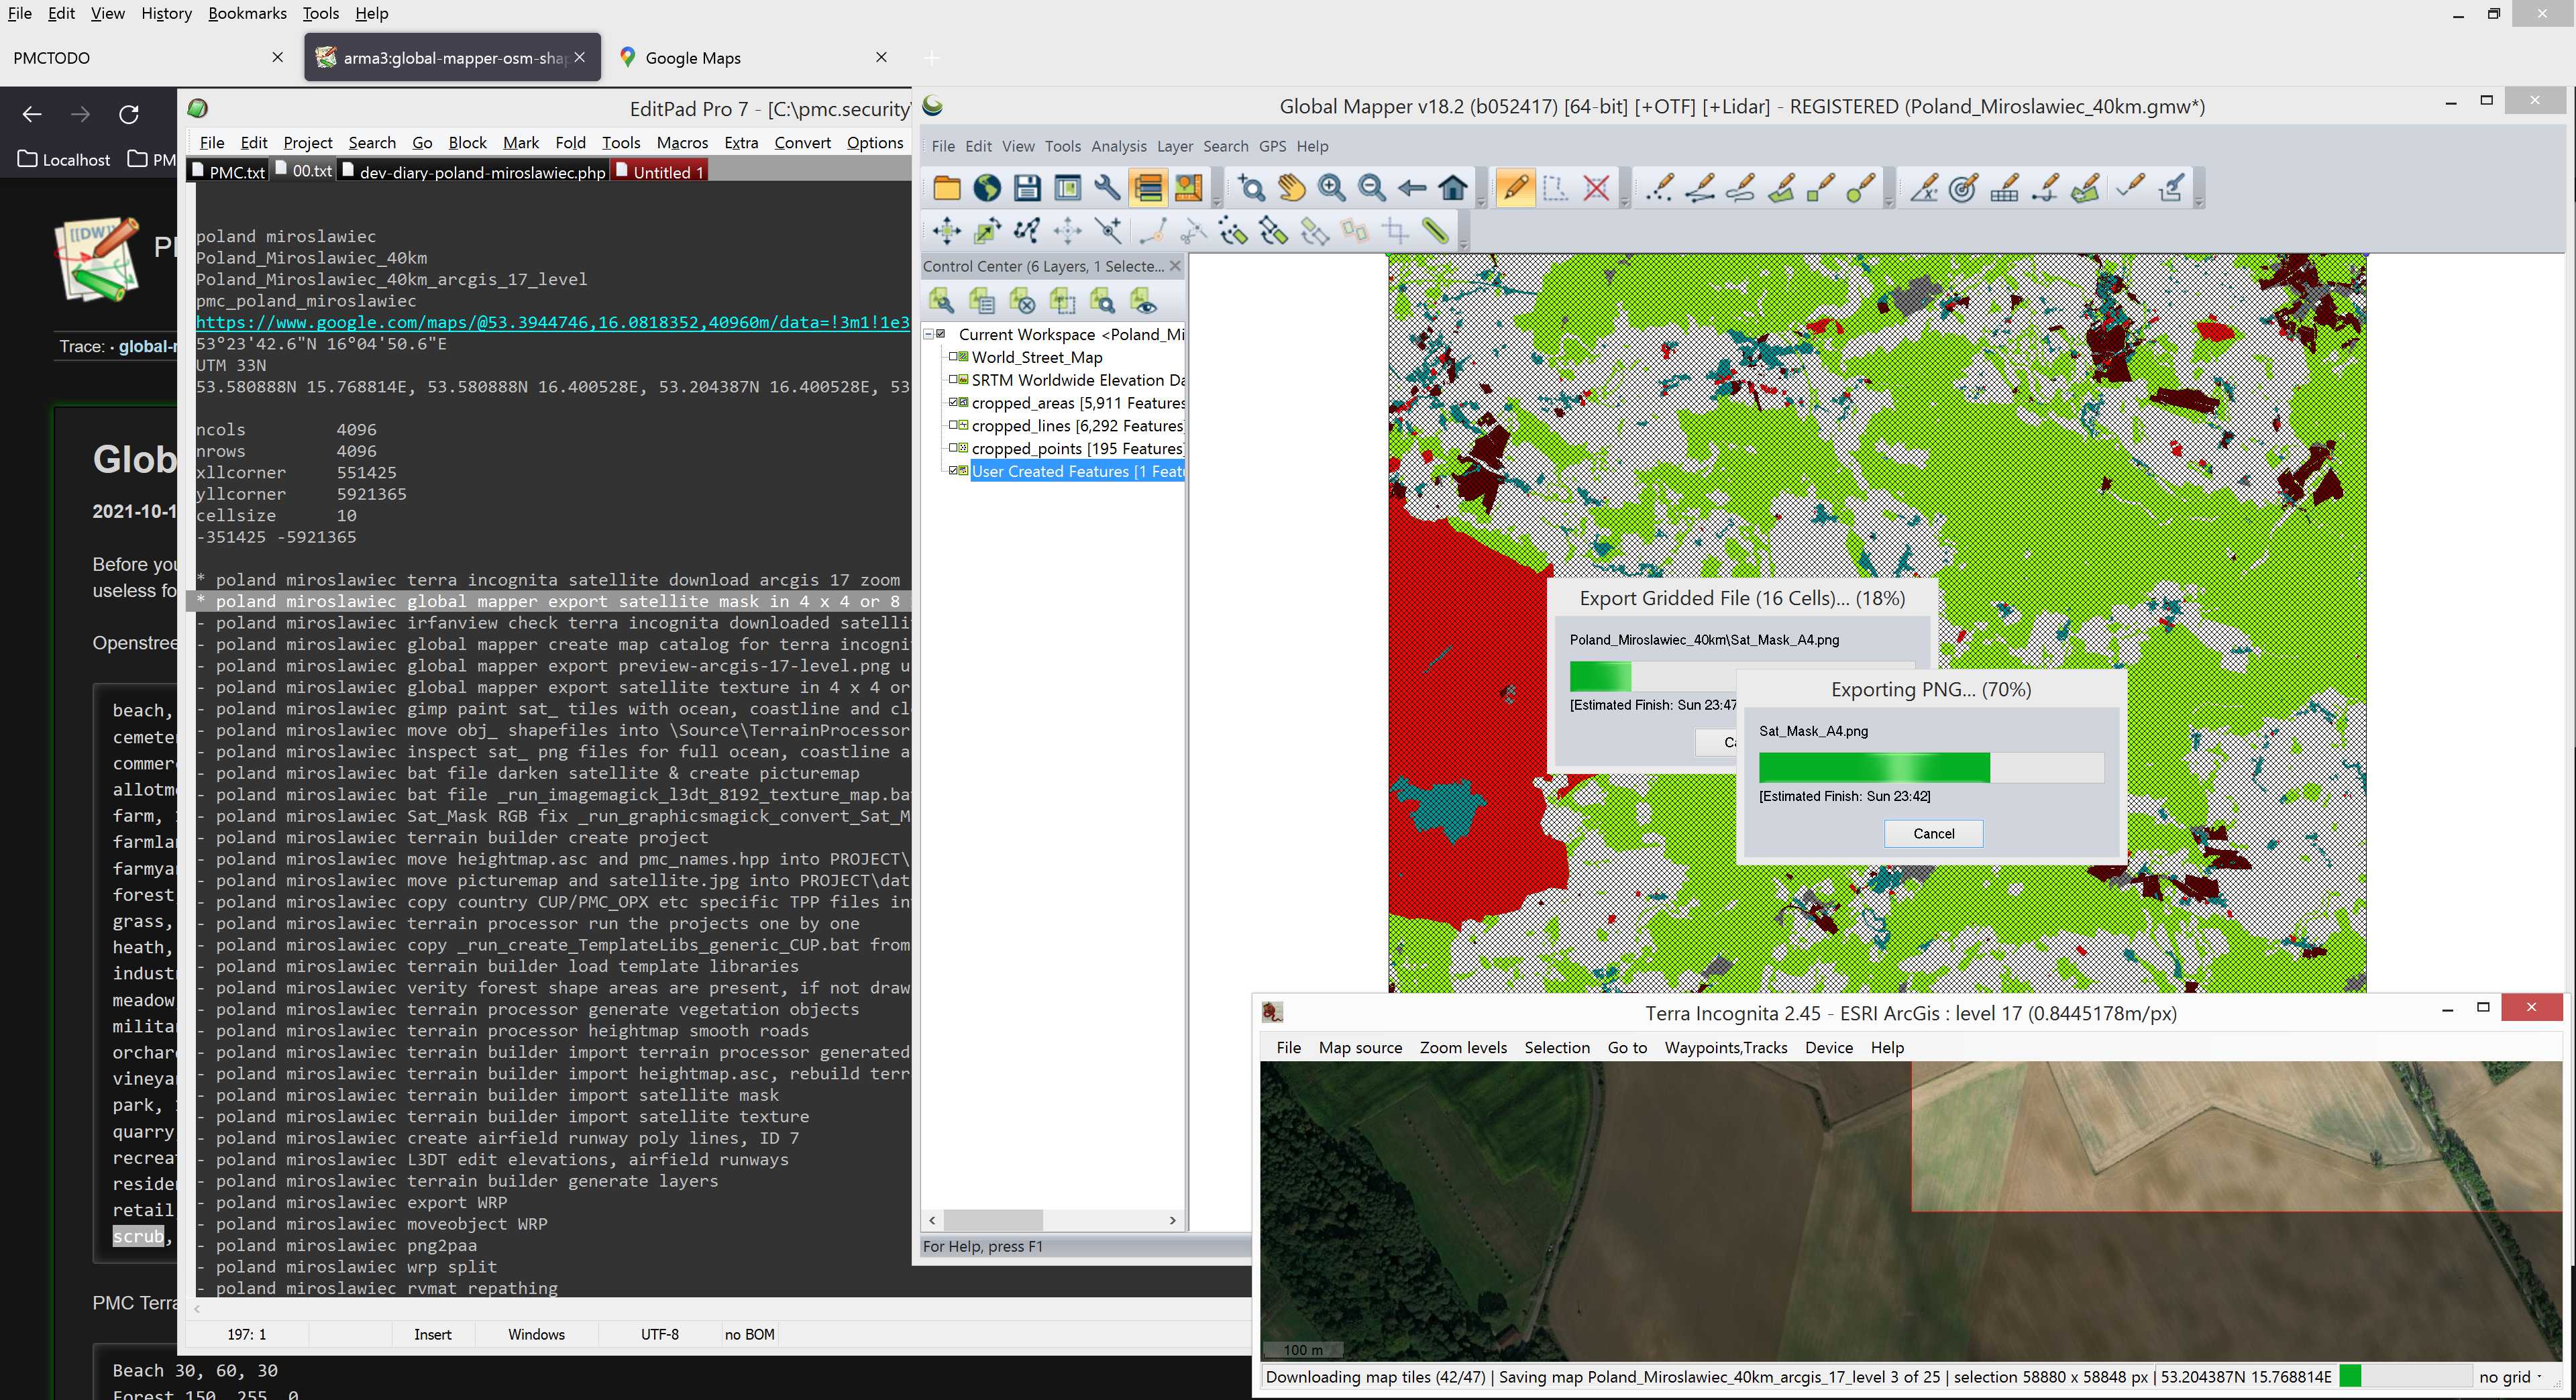The width and height of the screenshot is (2576, 1400).
Task: Click the right scroll arrow in Control Center
Action: (x=1172, y=1220)
